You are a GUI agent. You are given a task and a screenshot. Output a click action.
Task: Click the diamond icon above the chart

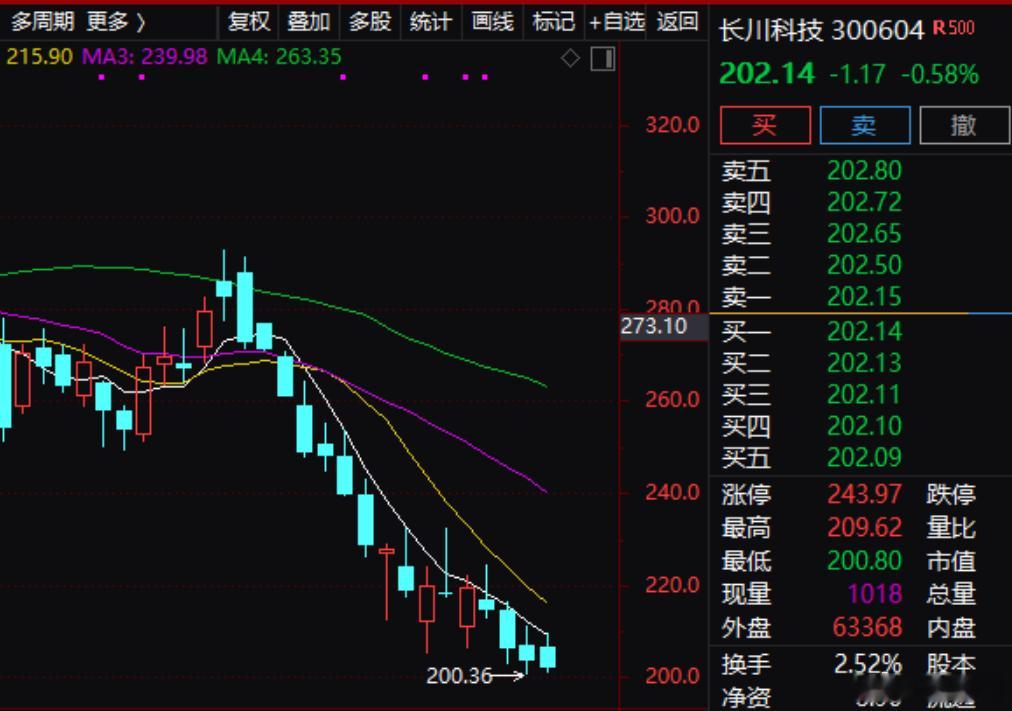[x=570, y=59]
